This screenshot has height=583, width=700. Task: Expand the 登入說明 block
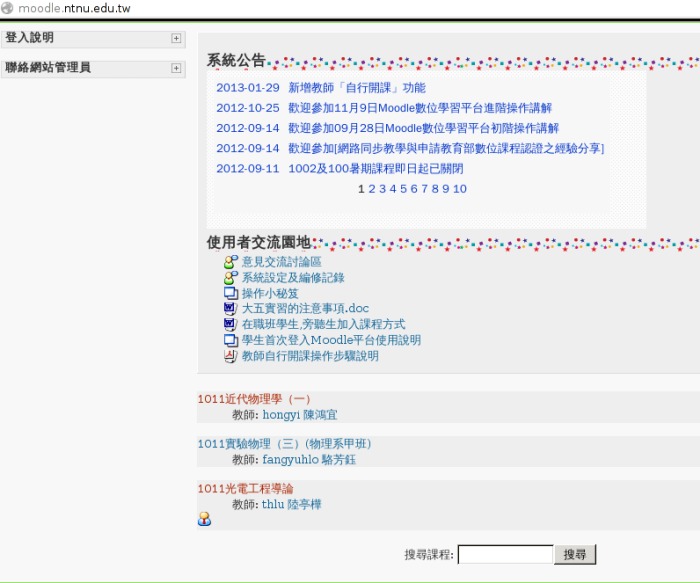176,38
